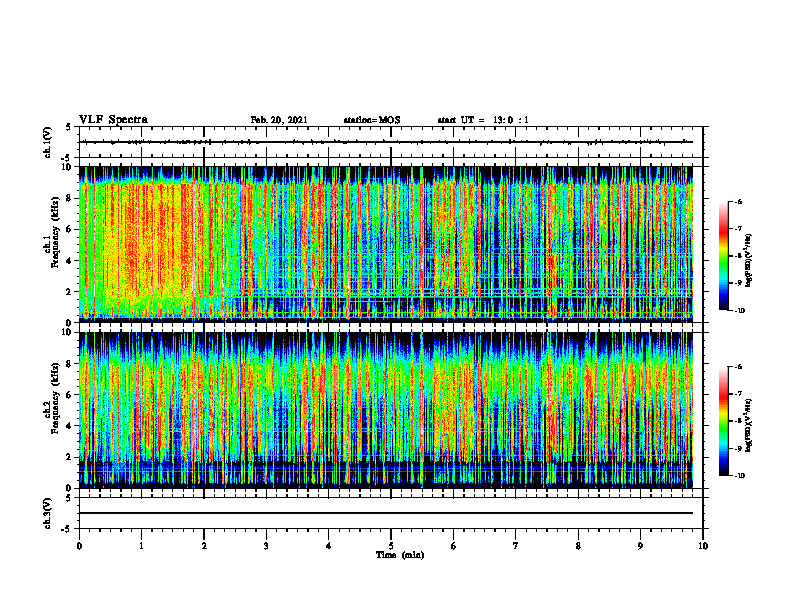Click the ch.2 color bar legend text
Image resolution: width=792 pixels, height=612 pixels.
pyautogui.click(x=749, y=425)
